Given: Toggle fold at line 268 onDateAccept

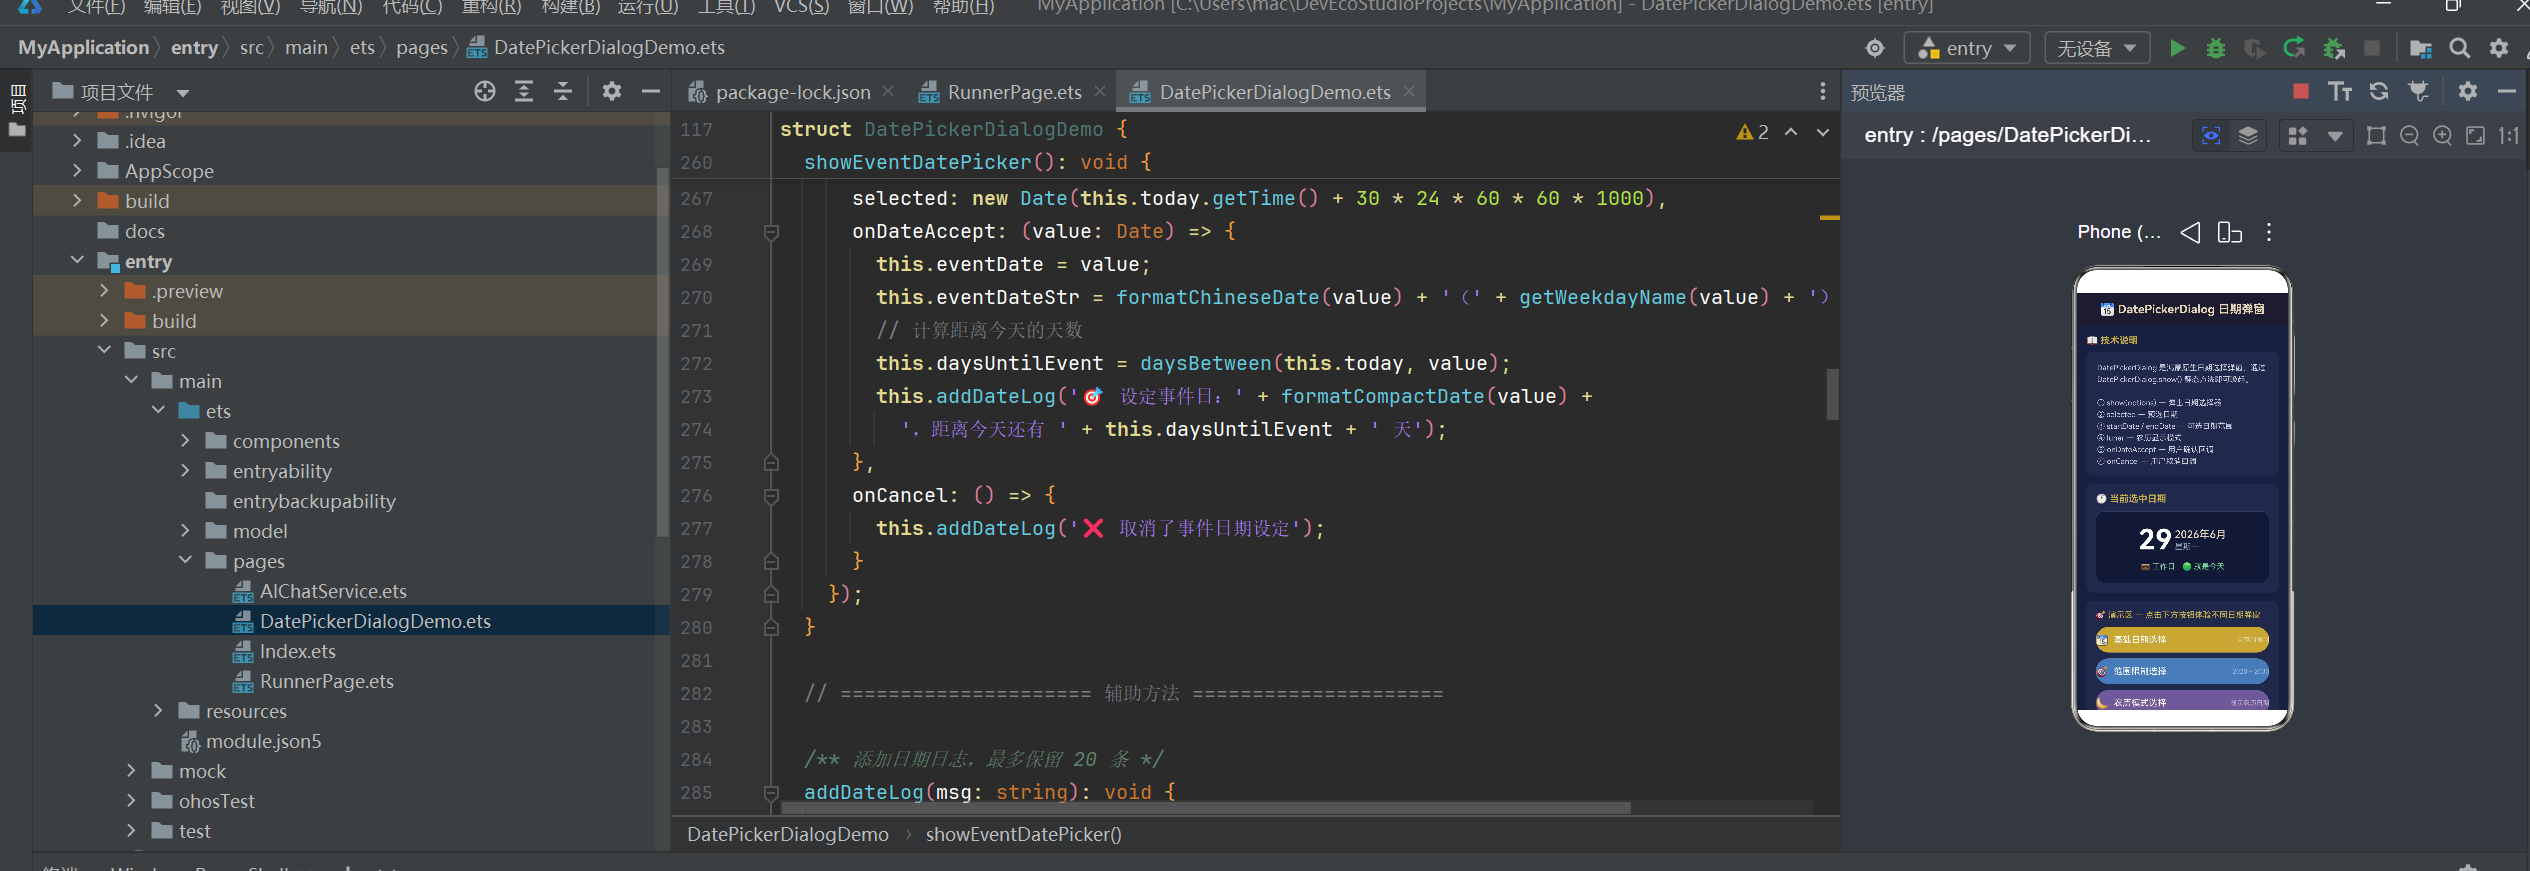Looking at the screenshot, I should click(771, 232).
